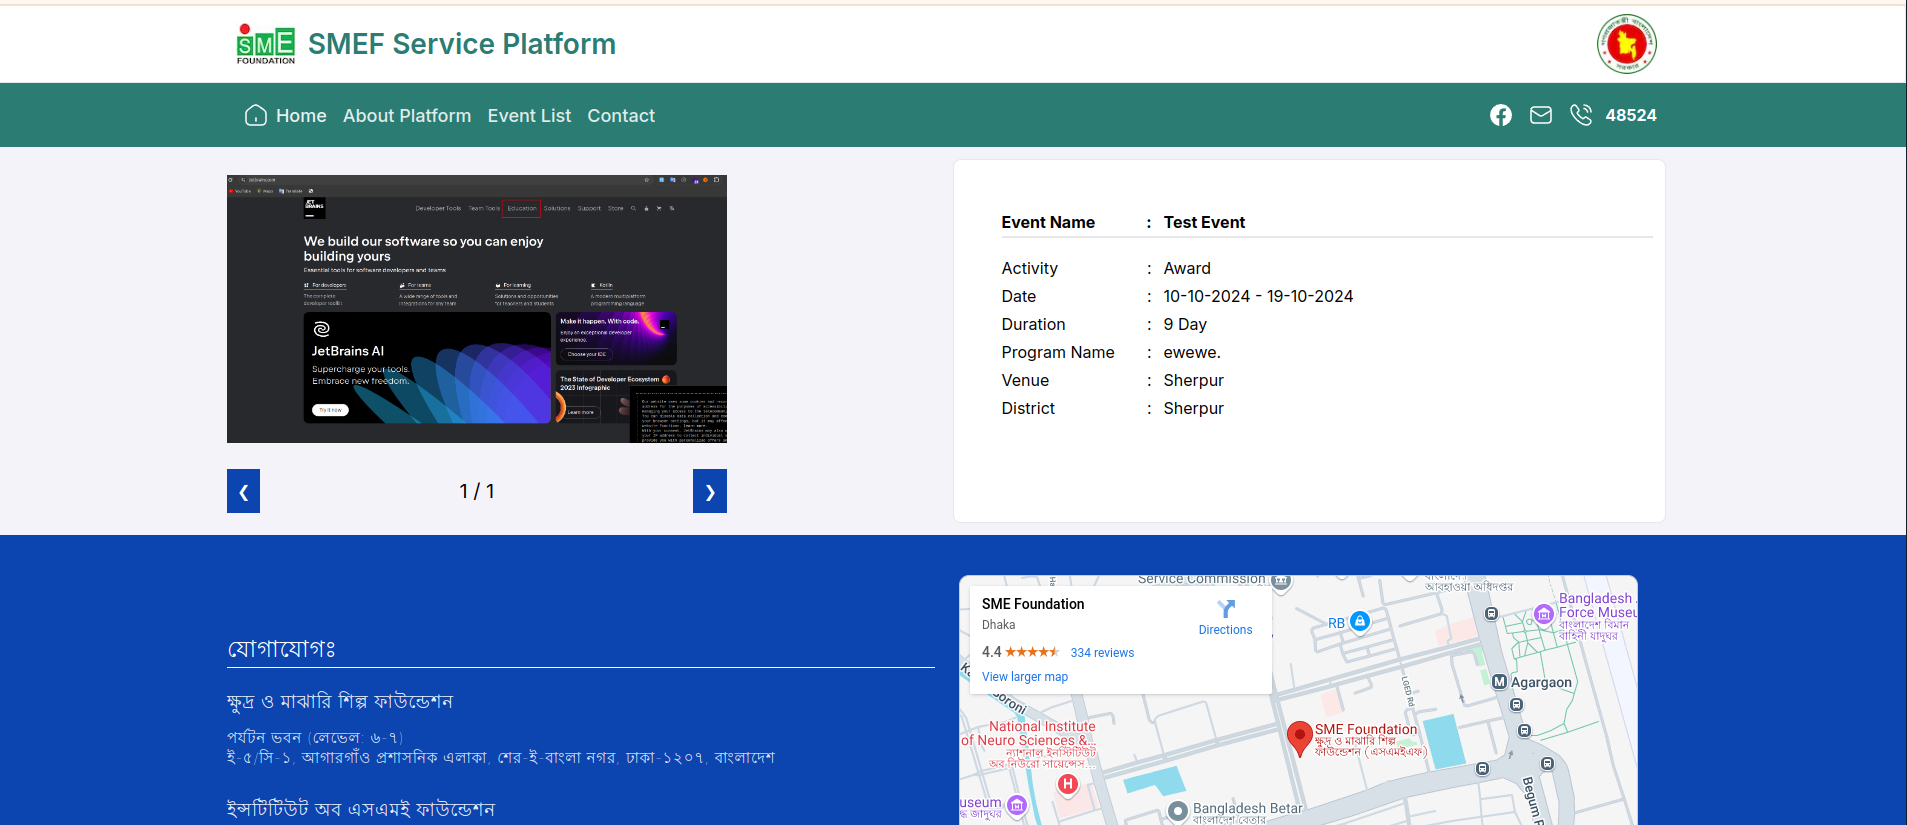The width and height of the screenshot is (1907, 825).
Task: Click the hotline number 48524
Action: (x=1631, y=115)
